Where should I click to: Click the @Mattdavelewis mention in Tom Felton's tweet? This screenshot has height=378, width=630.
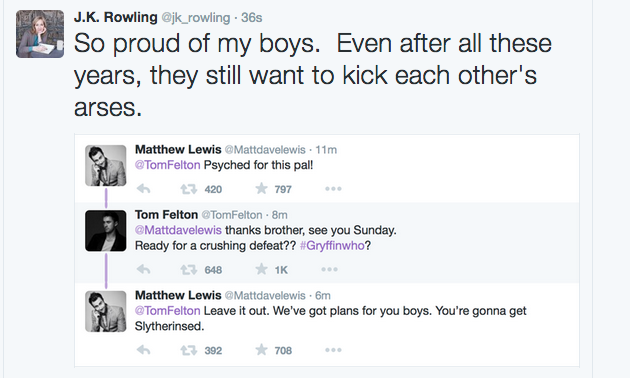pos(178,230)
